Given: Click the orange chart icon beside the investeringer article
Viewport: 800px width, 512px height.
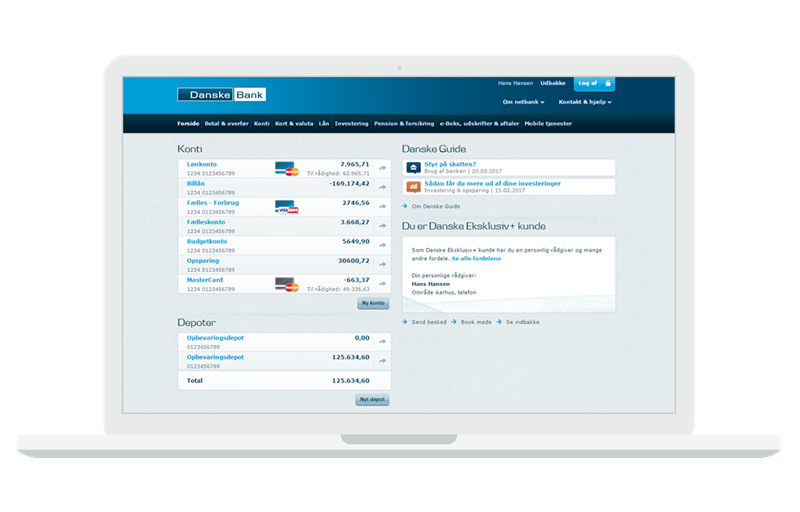Looking at the screenshot, I should (x=413, y=186).
